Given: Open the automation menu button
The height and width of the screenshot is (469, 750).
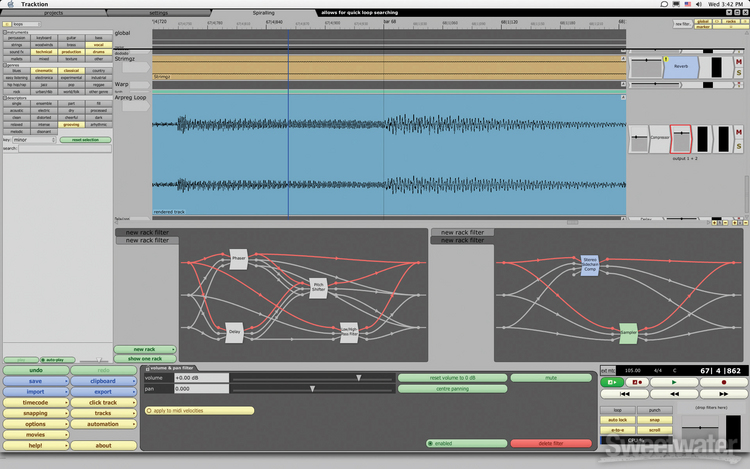Looking at the screenshot, I should click(x=103, y=424).
